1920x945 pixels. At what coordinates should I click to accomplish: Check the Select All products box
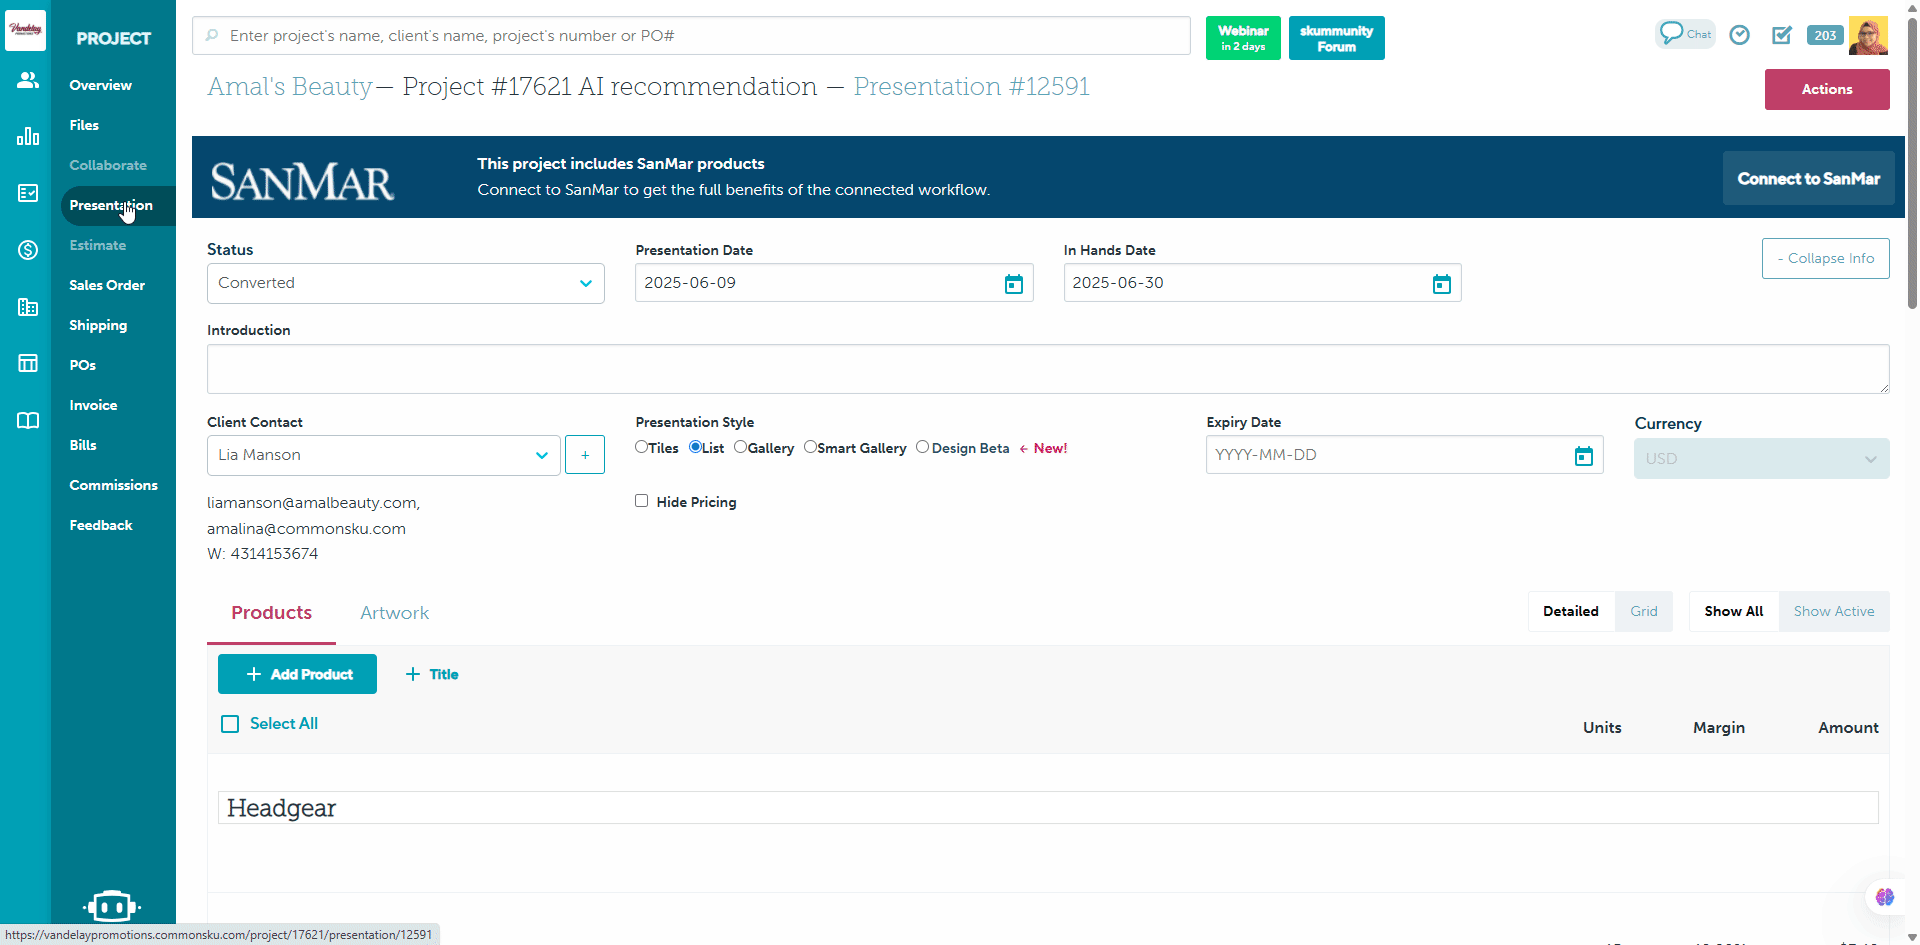(x=230, y=724)
